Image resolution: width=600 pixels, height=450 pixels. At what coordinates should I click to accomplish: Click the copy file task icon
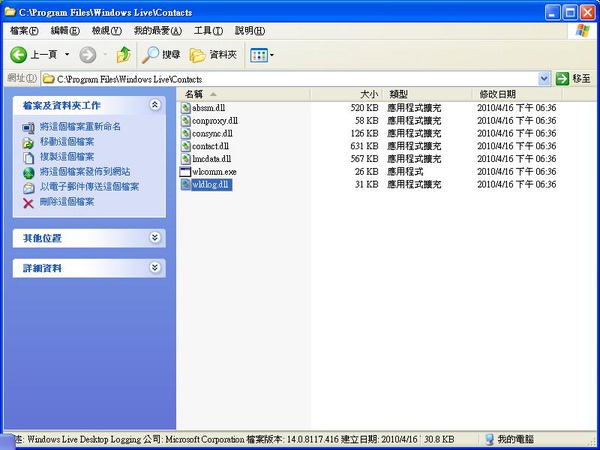pos(28,158)
